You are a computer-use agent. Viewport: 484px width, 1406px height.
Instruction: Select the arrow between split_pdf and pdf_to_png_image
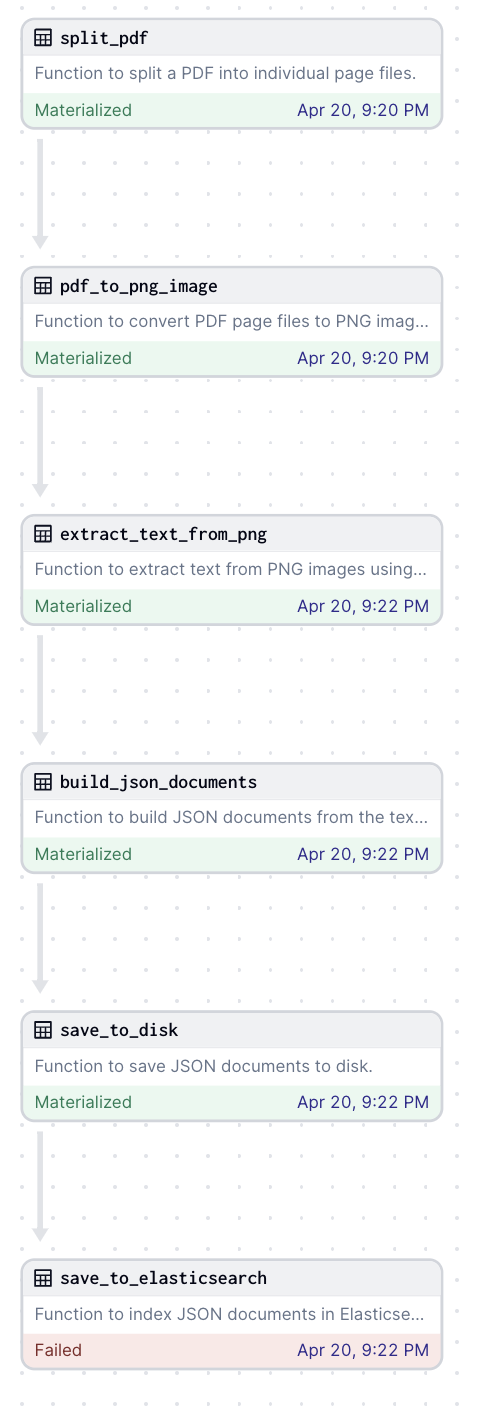pos(40,194)
